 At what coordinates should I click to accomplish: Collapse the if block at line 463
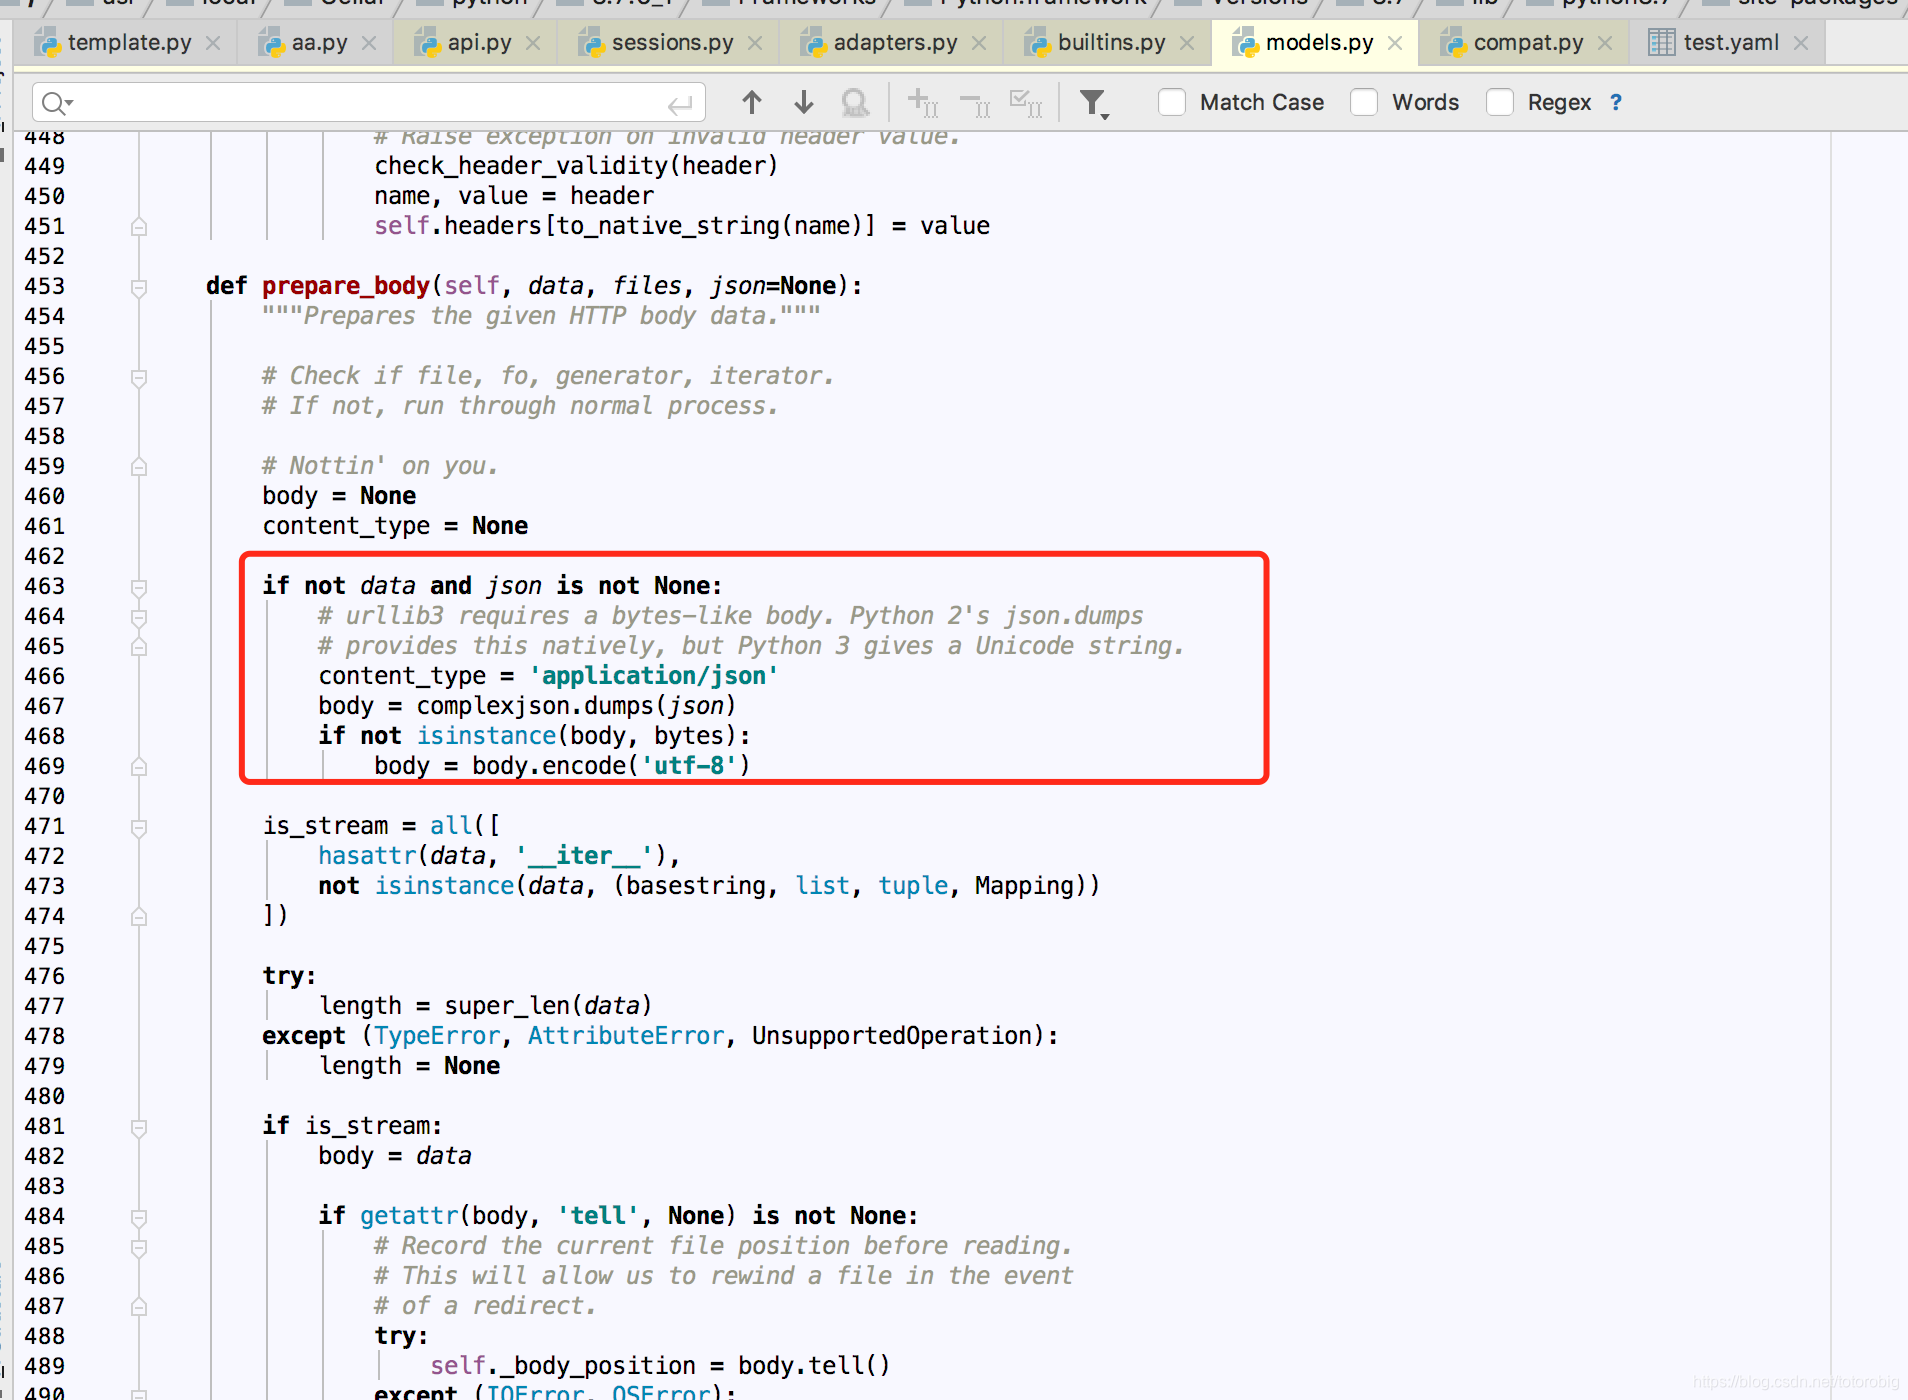click(139, 587)
